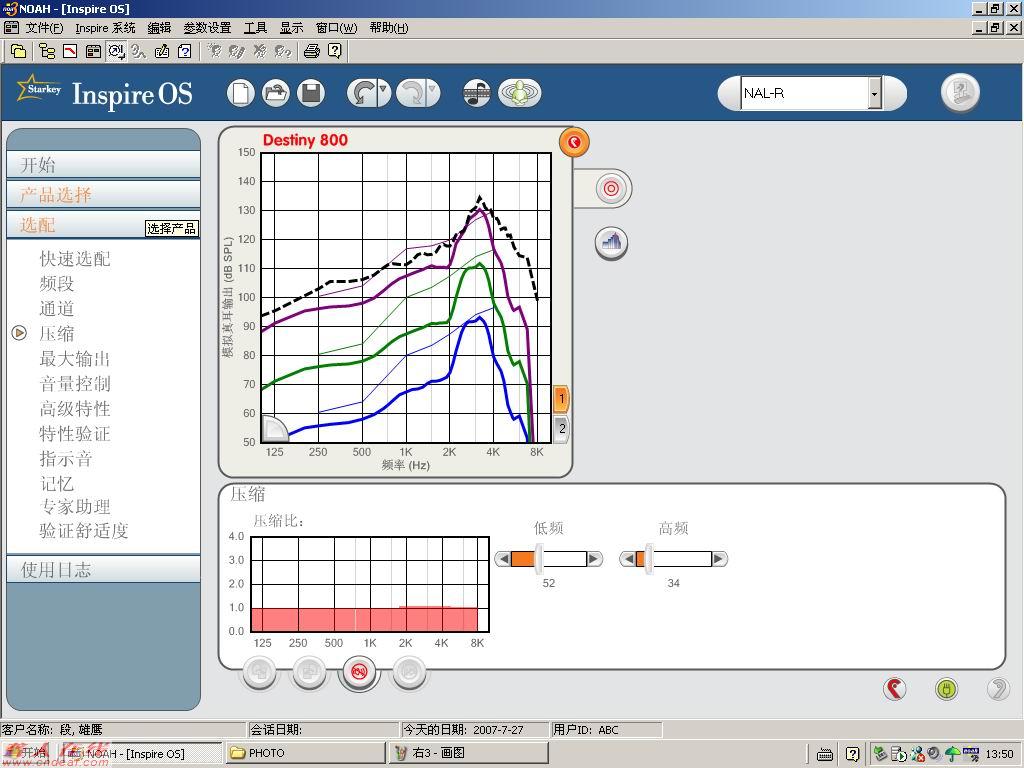Click the tree structure icon in NOAH toolbar
1024x768 pixels.
tap(46, 51)
